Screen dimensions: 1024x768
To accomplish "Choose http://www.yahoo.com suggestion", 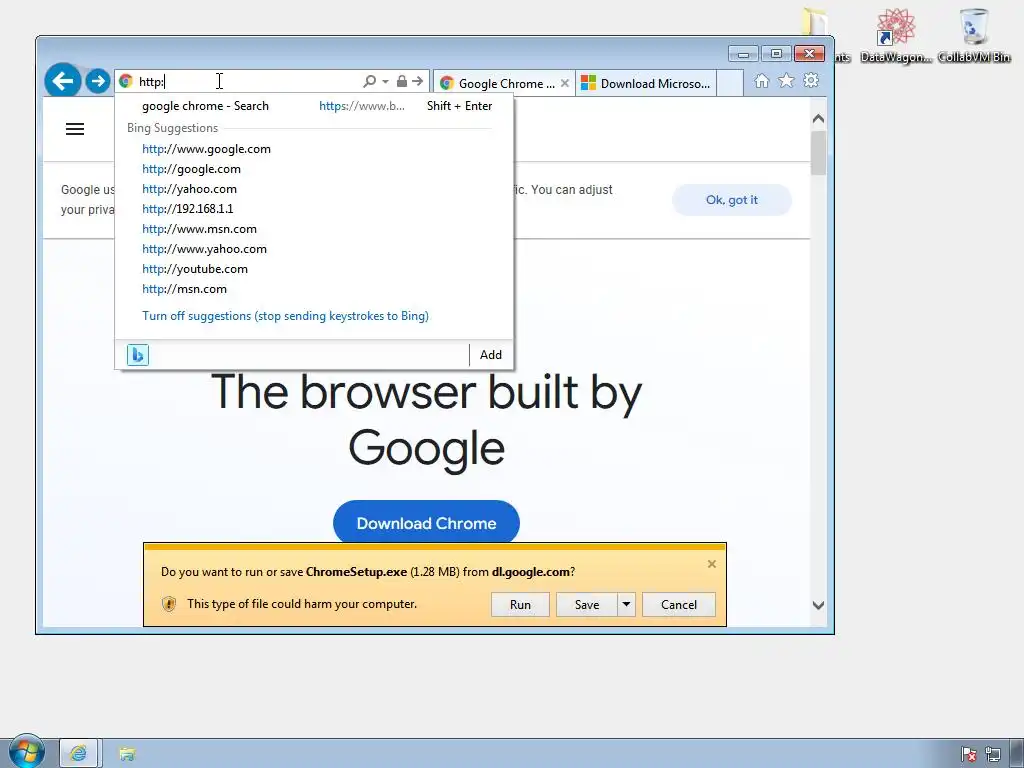I will click(x=314, y=249).
